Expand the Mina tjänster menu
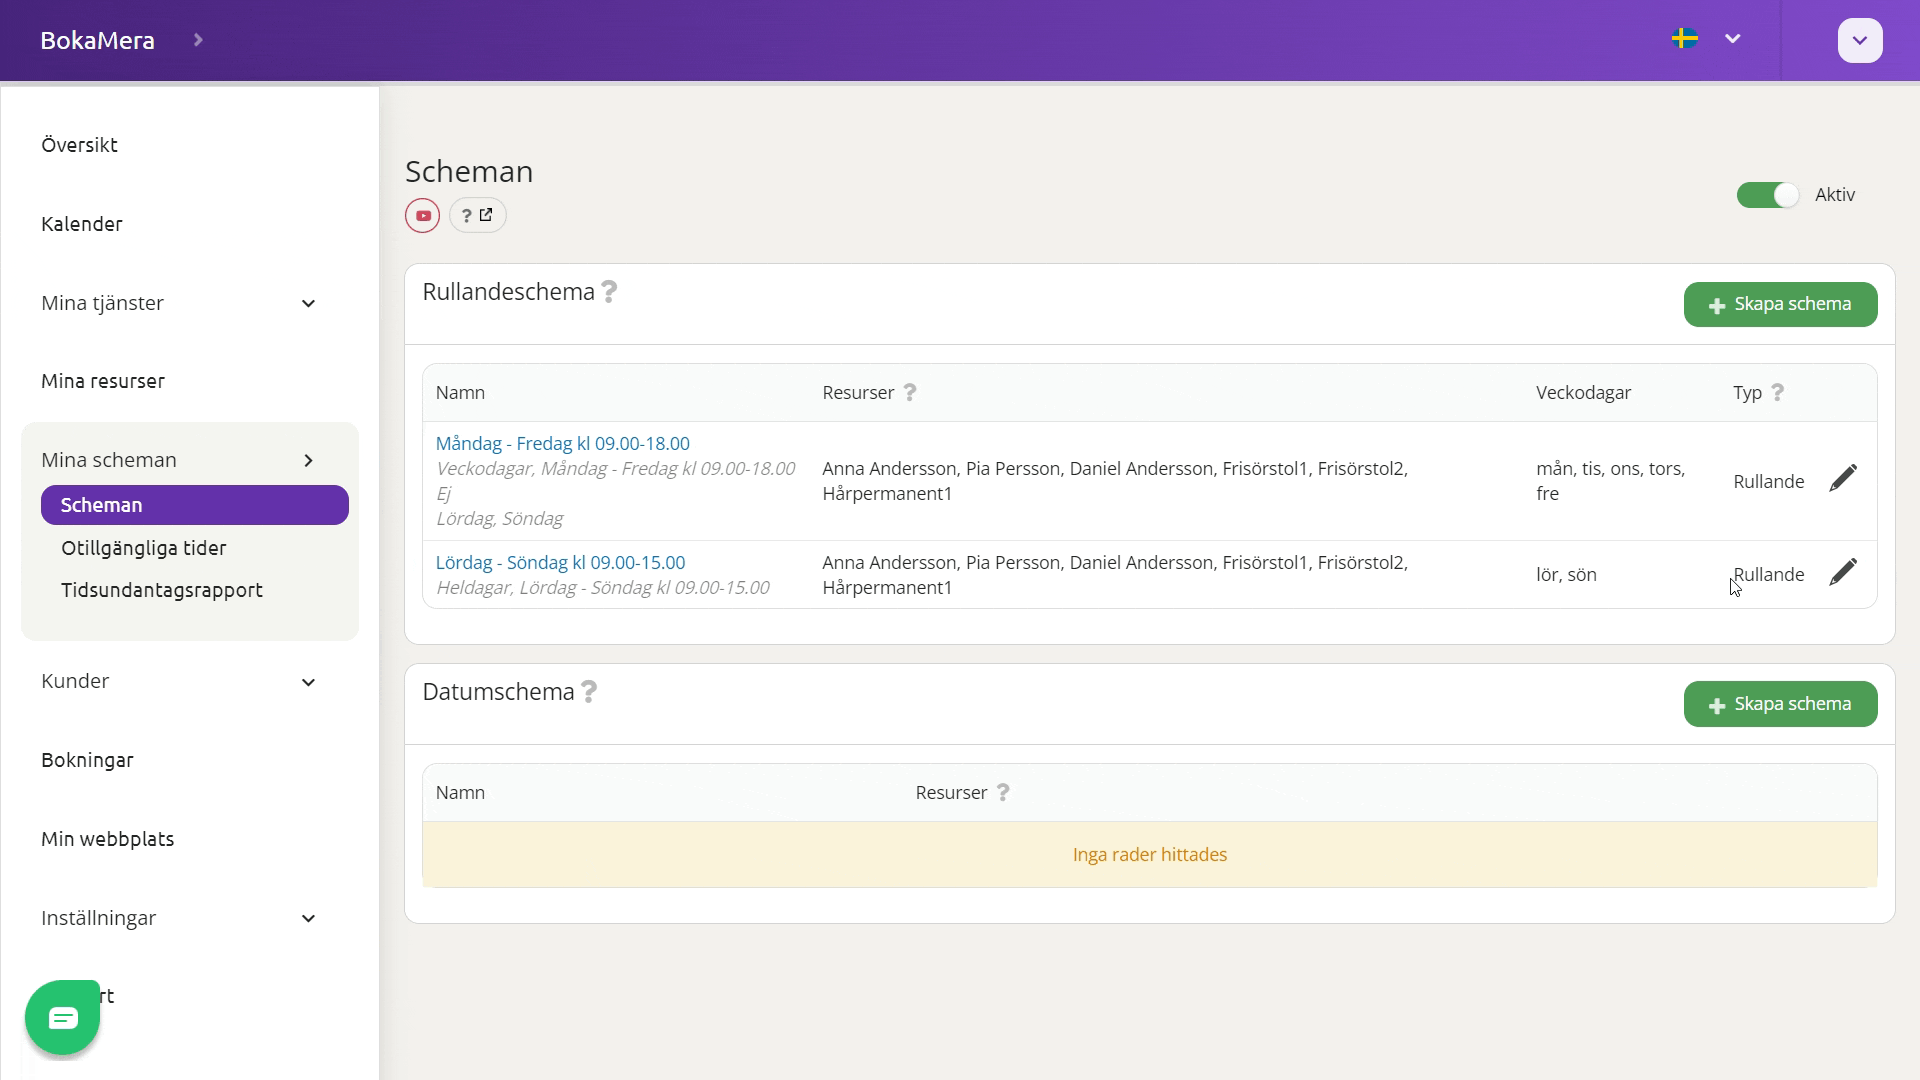The width and height of the screenshot is (1920, 1080). (x=180, y=303)
